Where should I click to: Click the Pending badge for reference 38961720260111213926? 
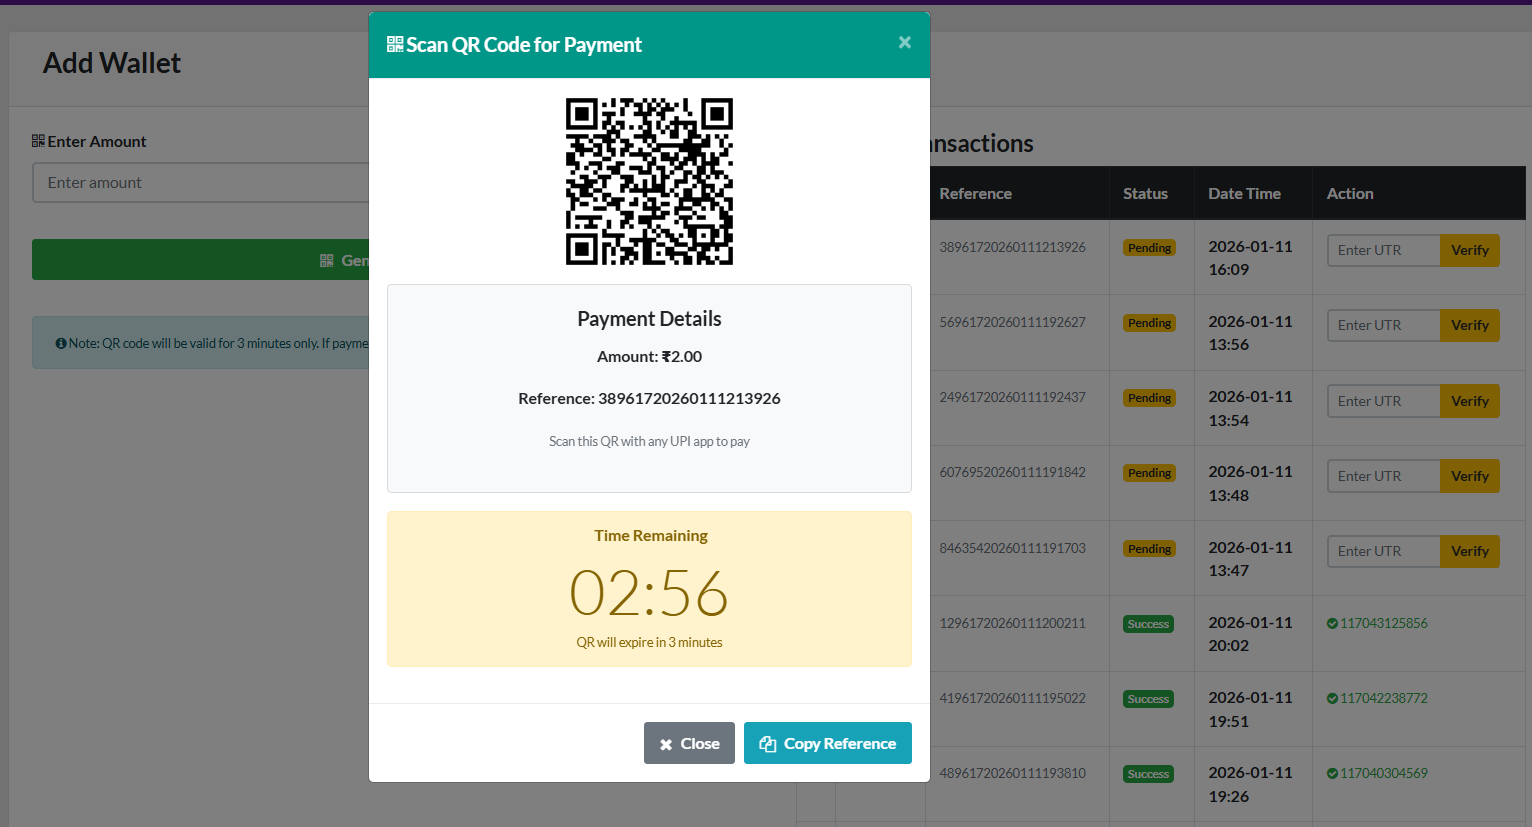[x=1149, y=248]
